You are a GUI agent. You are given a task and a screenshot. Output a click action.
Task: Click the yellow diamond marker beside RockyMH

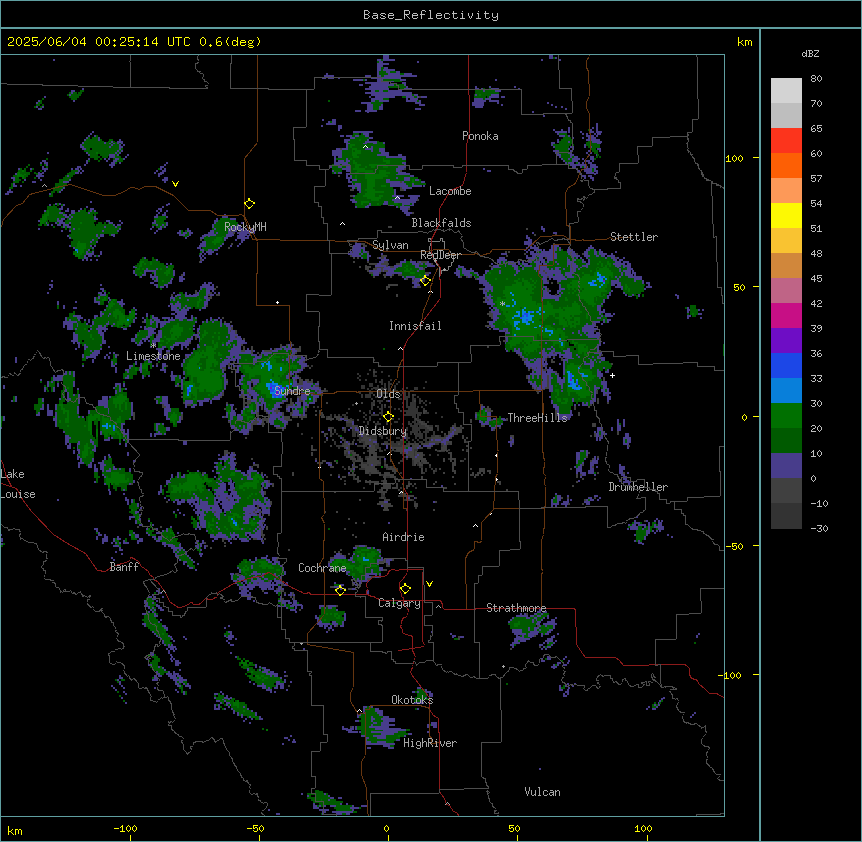click(x=250, y=204)
